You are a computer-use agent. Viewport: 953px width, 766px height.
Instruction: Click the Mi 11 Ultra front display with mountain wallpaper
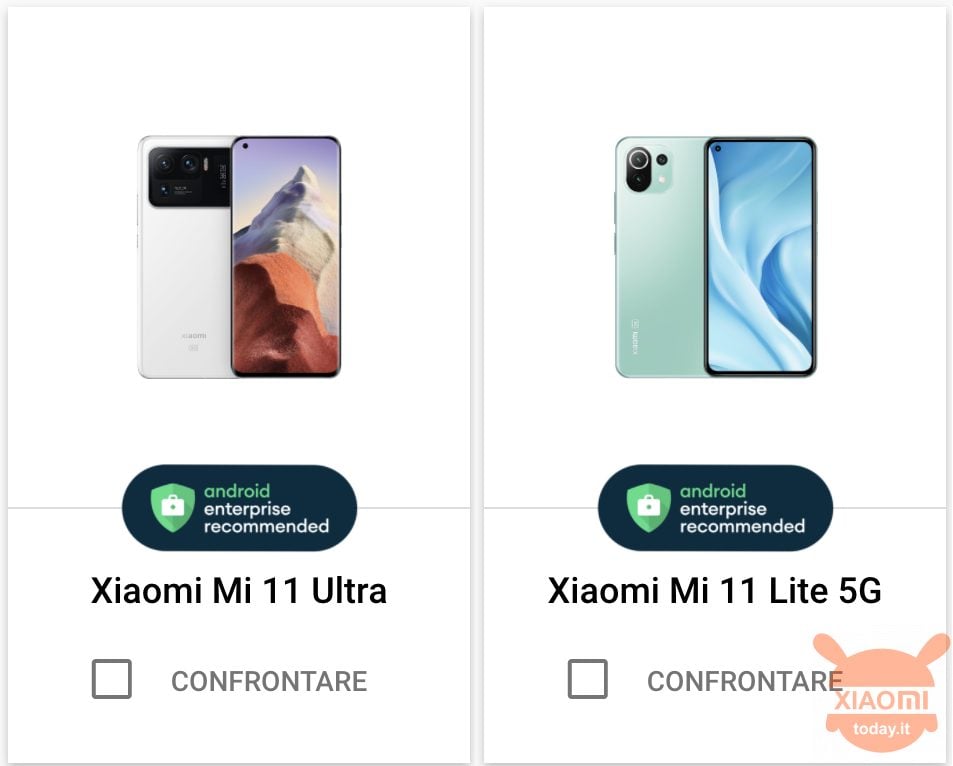(286, 257)
